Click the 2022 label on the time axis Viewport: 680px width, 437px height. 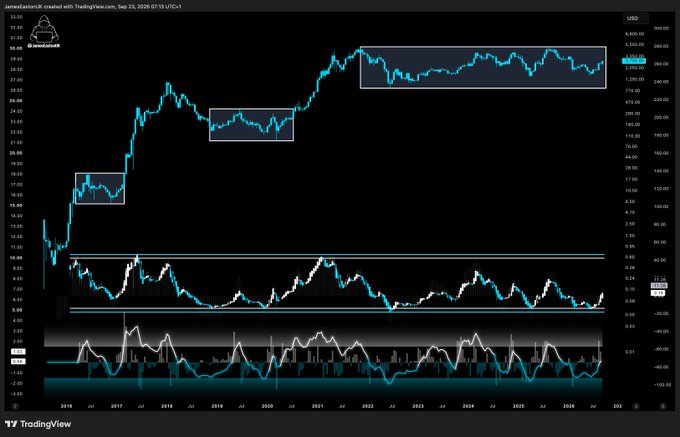pyautogui.click(x=368, y=406)
